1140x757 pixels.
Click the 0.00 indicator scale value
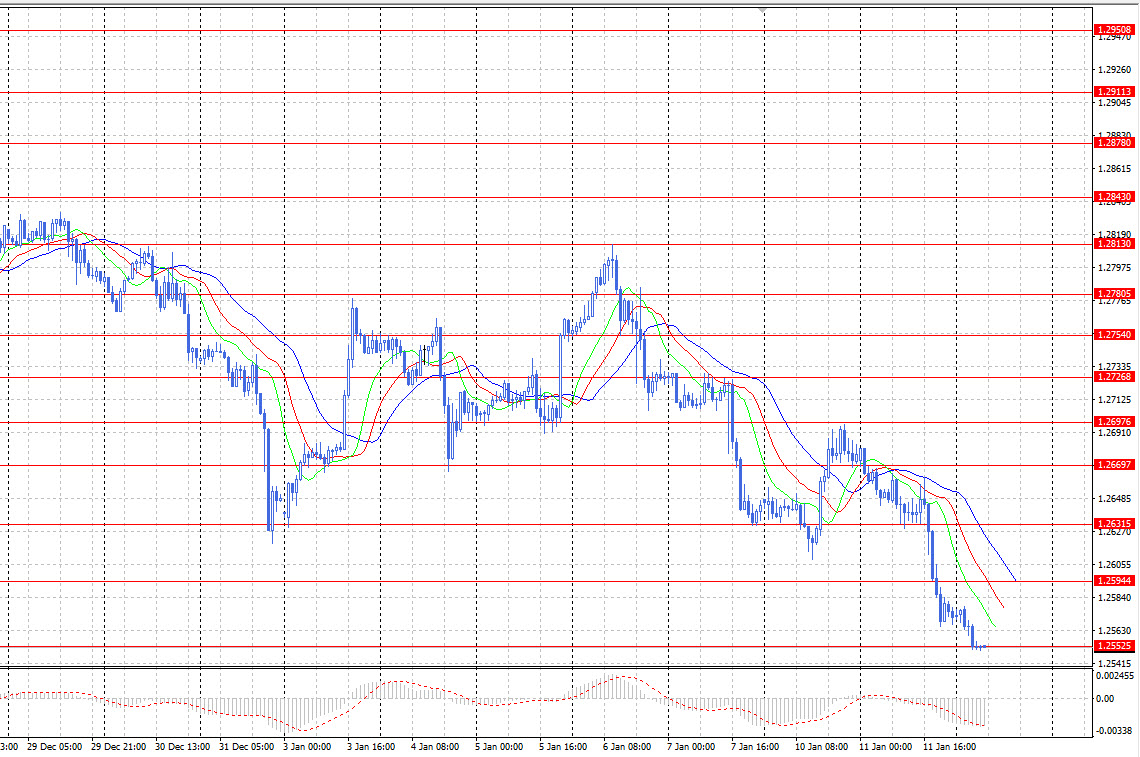pos(1104,699)
